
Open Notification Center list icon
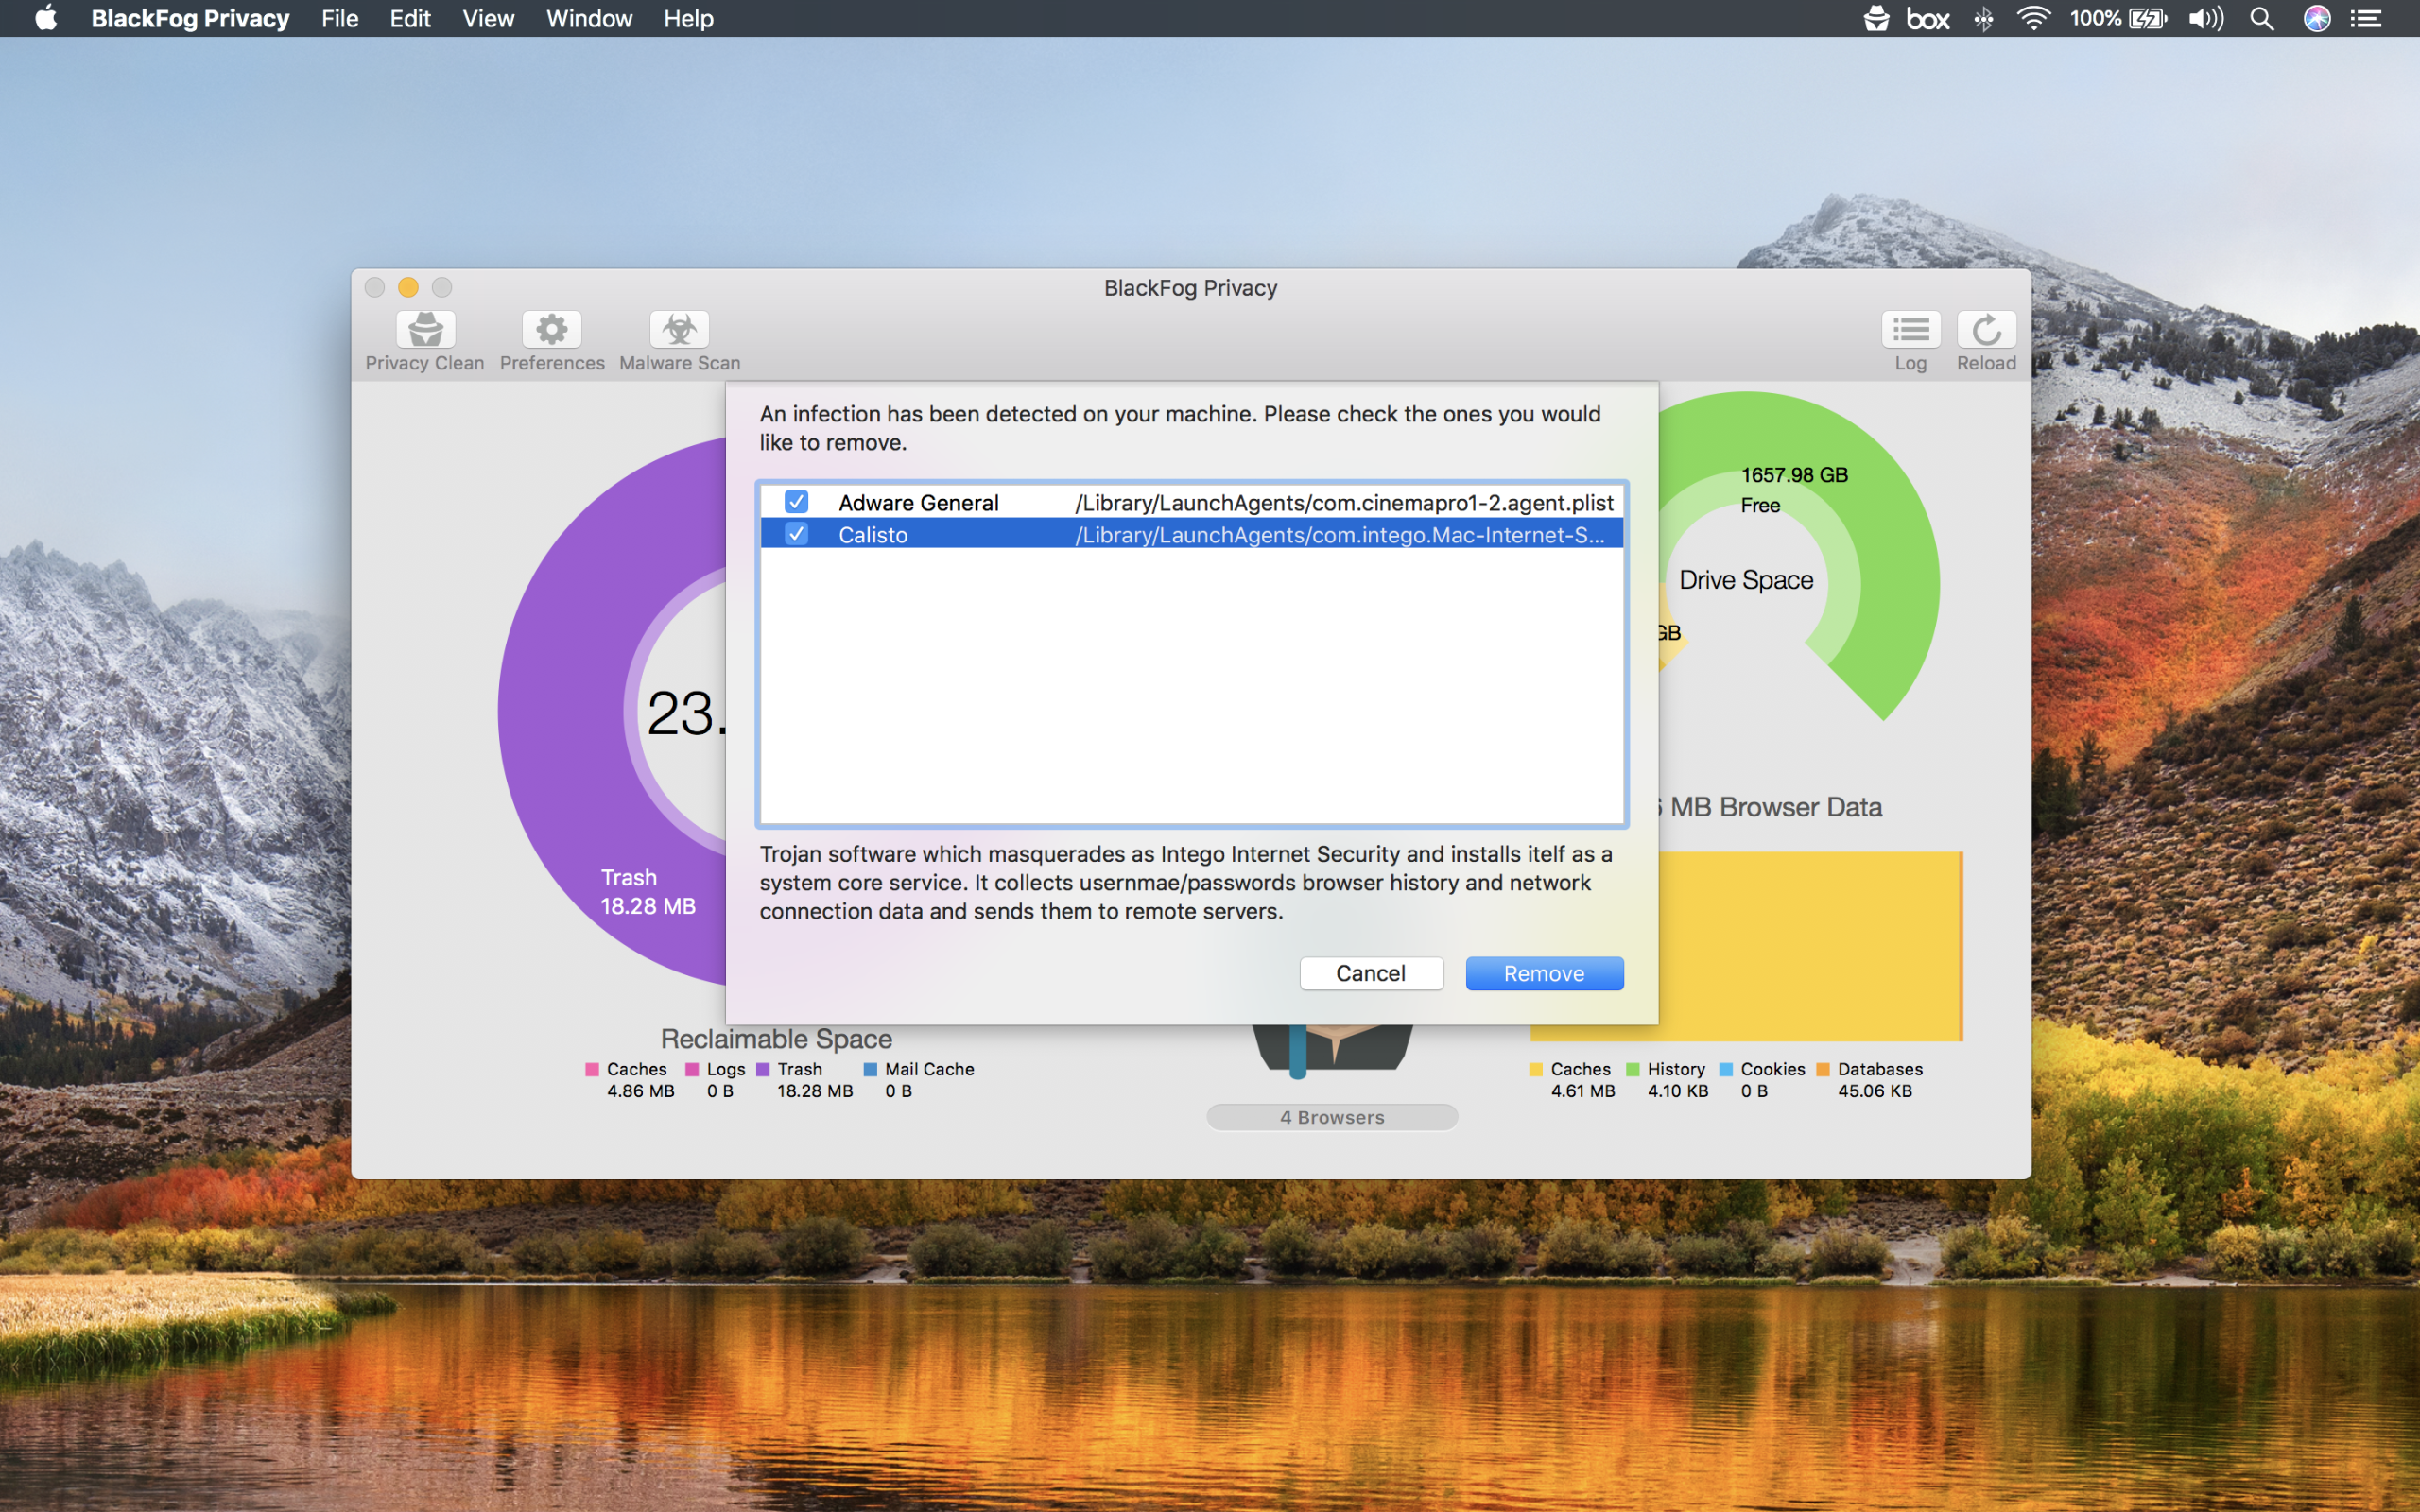point(2366,19)
